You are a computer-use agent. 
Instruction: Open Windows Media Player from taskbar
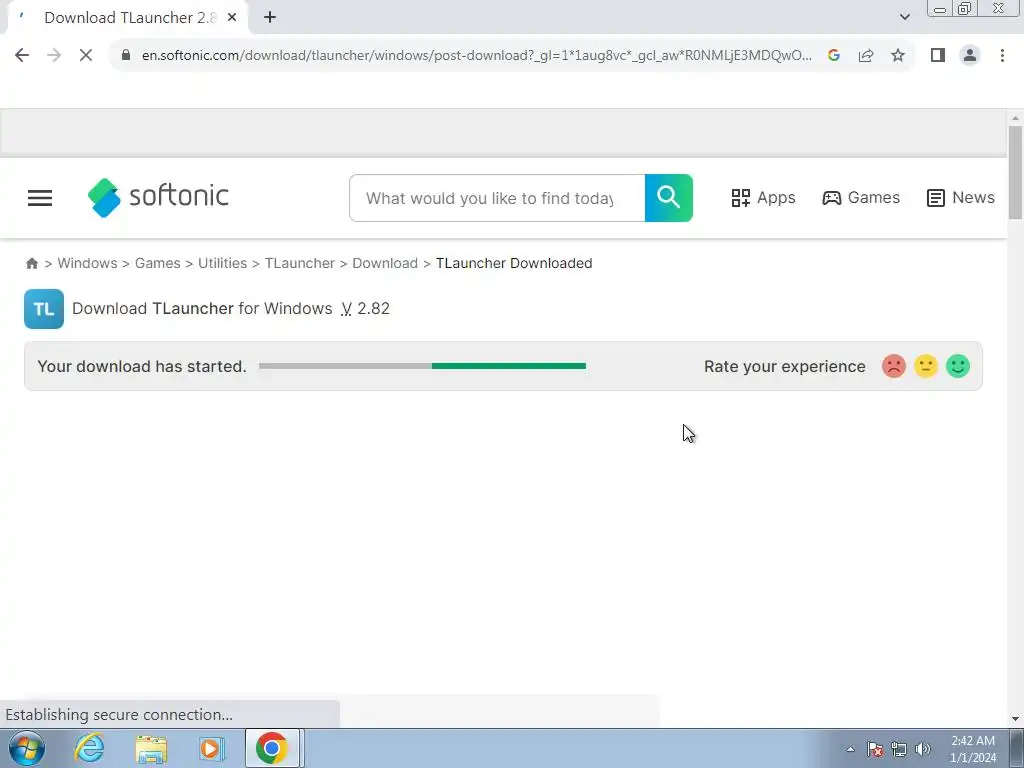click(211, 749)
